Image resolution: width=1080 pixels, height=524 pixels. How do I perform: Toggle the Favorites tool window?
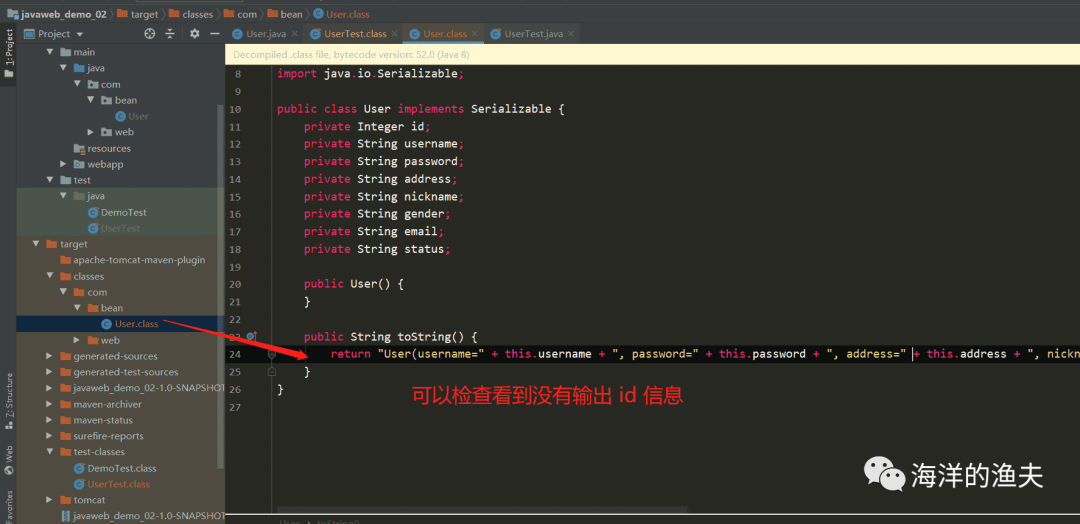tap(8, 506)
